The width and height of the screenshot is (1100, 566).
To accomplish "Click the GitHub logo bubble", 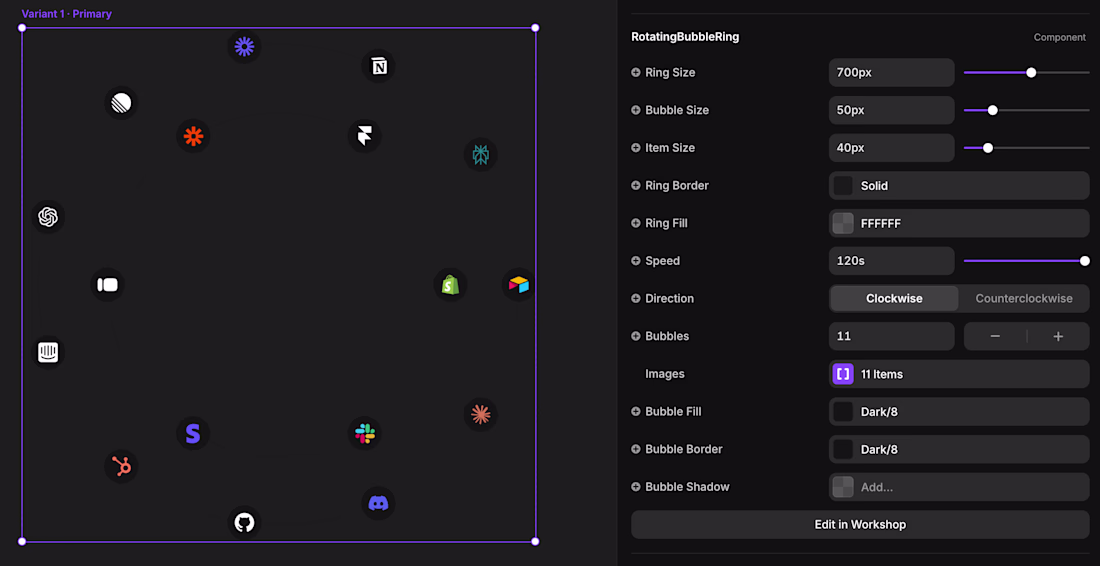I will point(244,523).
